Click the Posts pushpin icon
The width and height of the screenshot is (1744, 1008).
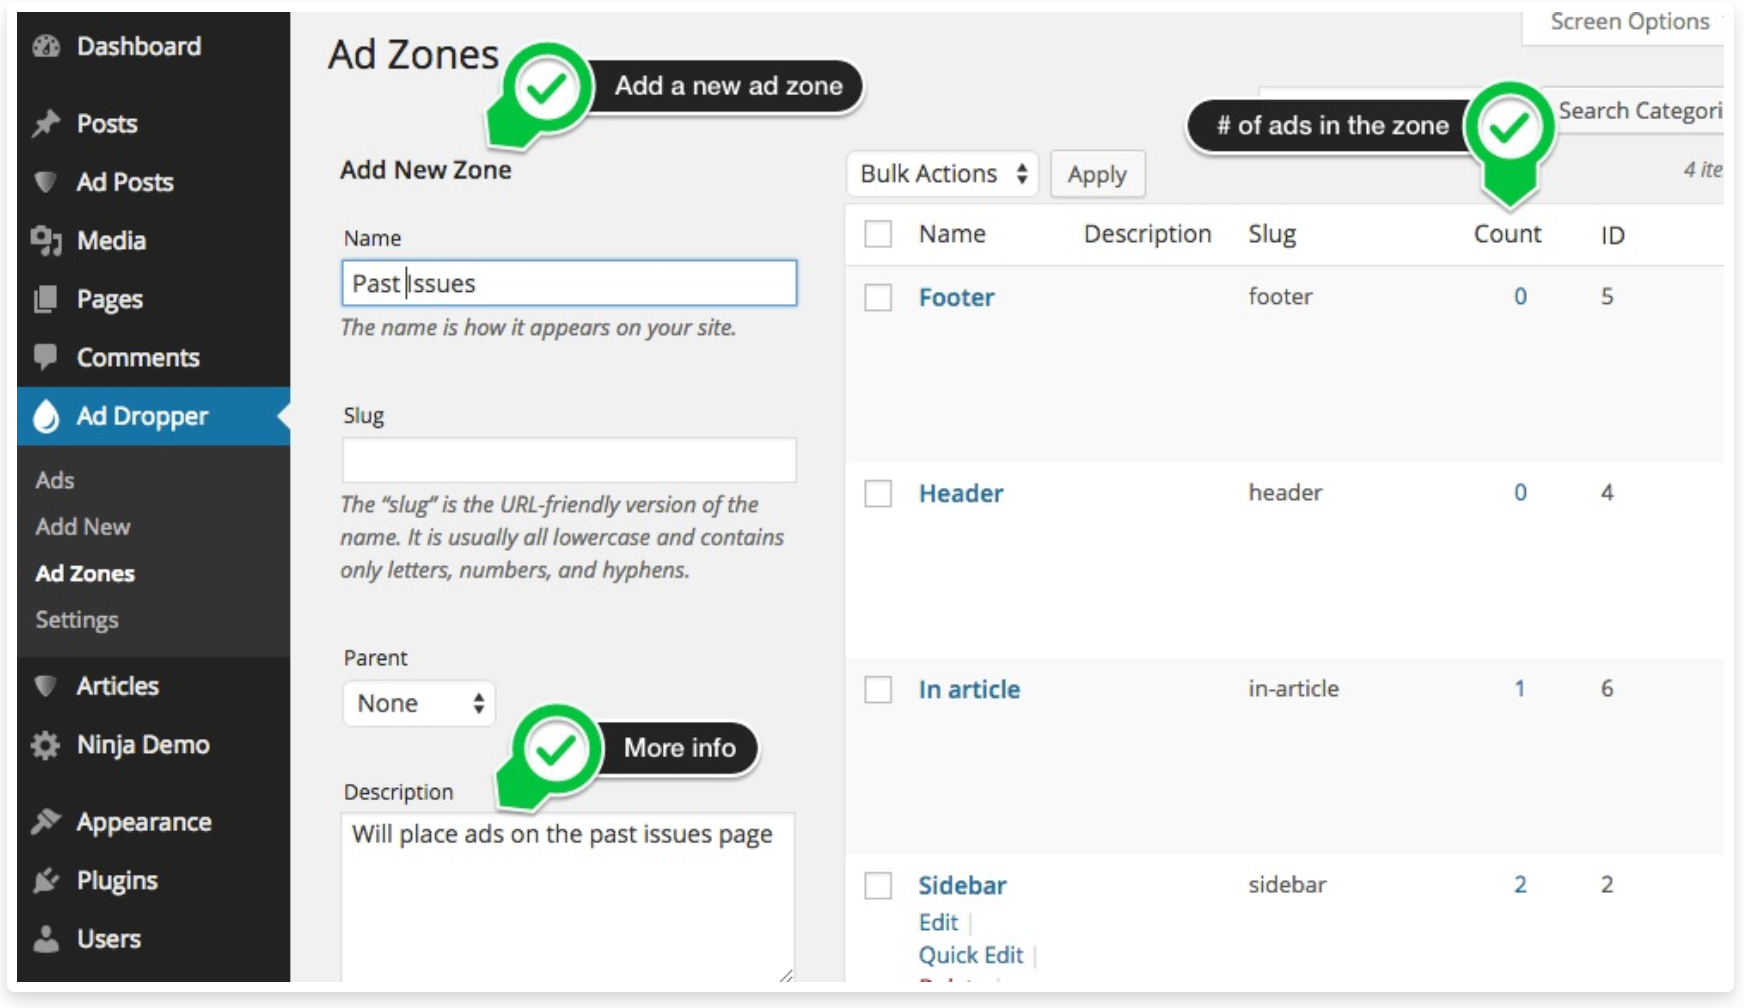coord(46,124)
